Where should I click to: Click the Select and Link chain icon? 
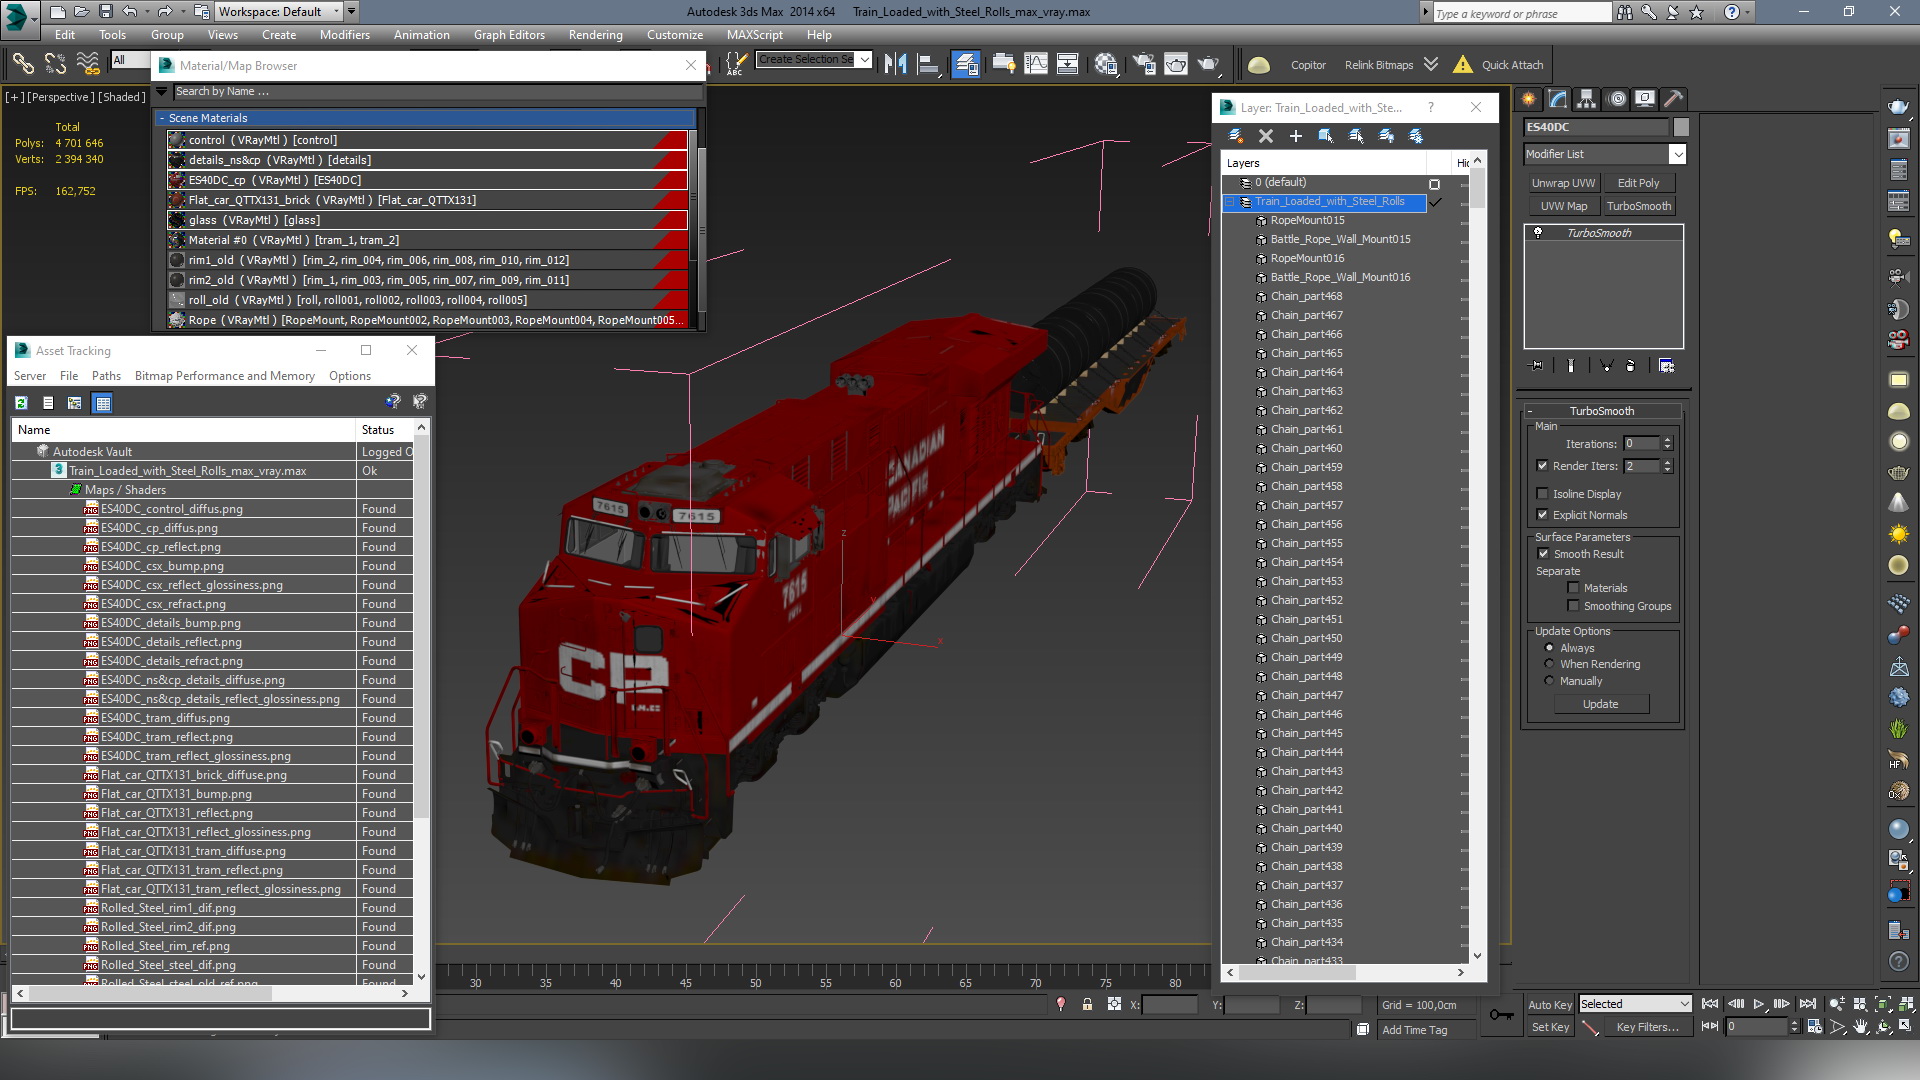[x=22, y=64]
